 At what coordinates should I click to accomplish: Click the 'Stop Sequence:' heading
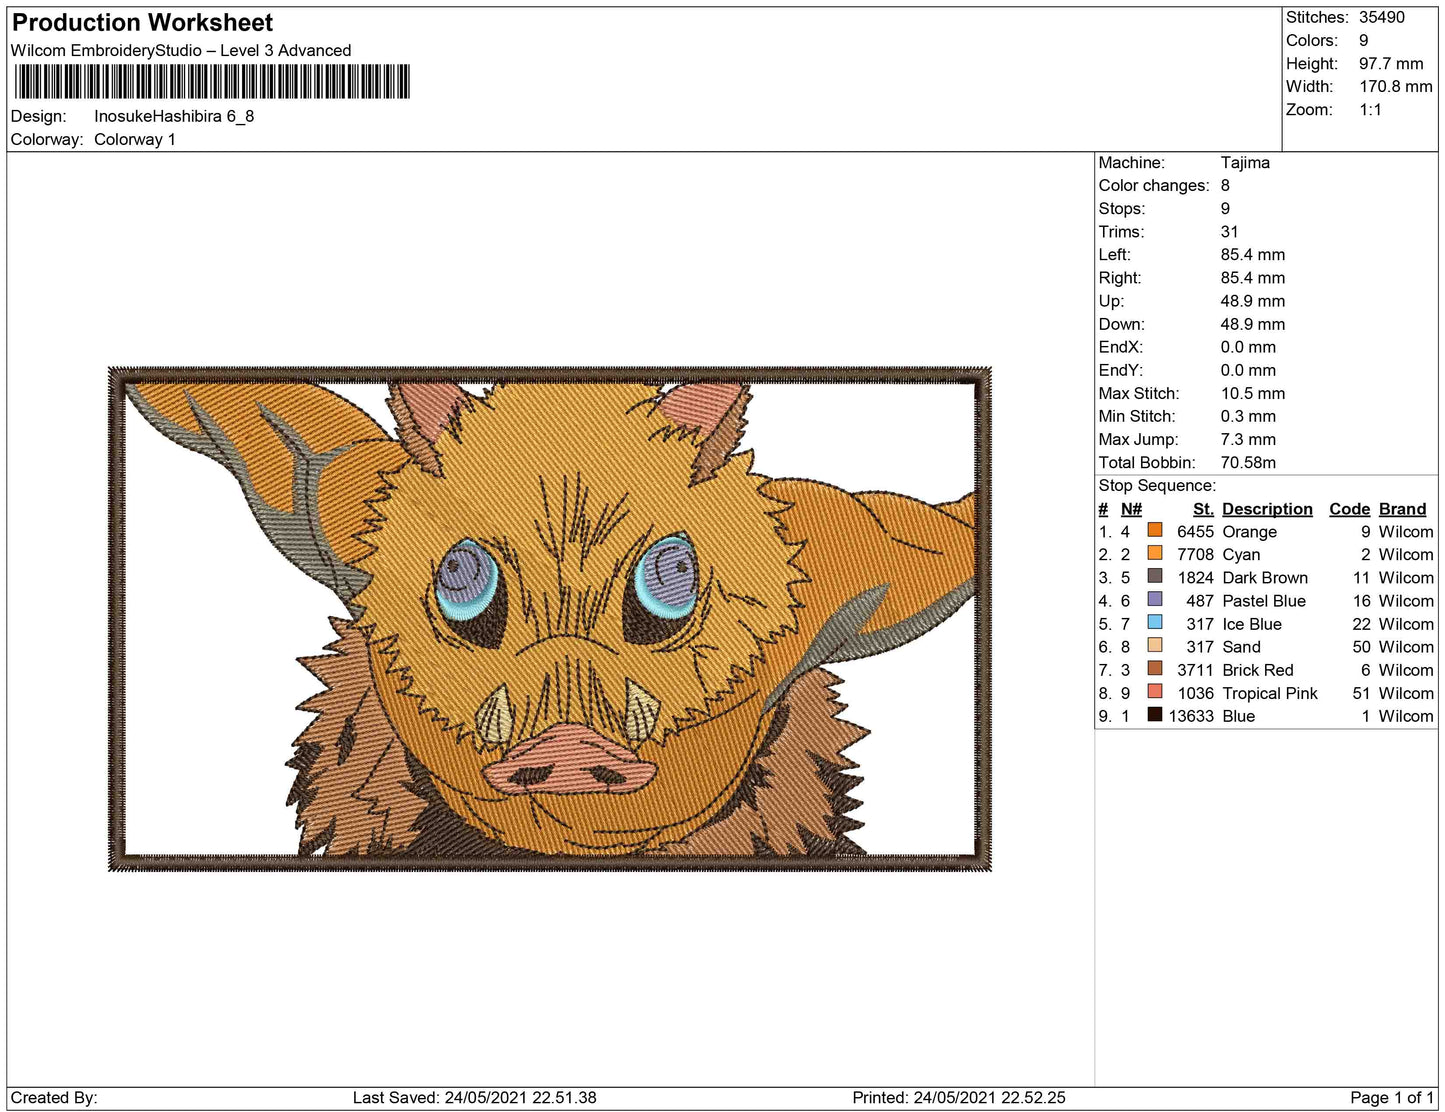pos(1157,485)
